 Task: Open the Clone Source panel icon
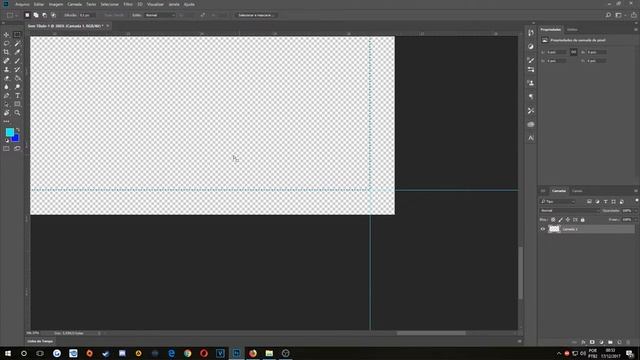click(x=531, y=83)
